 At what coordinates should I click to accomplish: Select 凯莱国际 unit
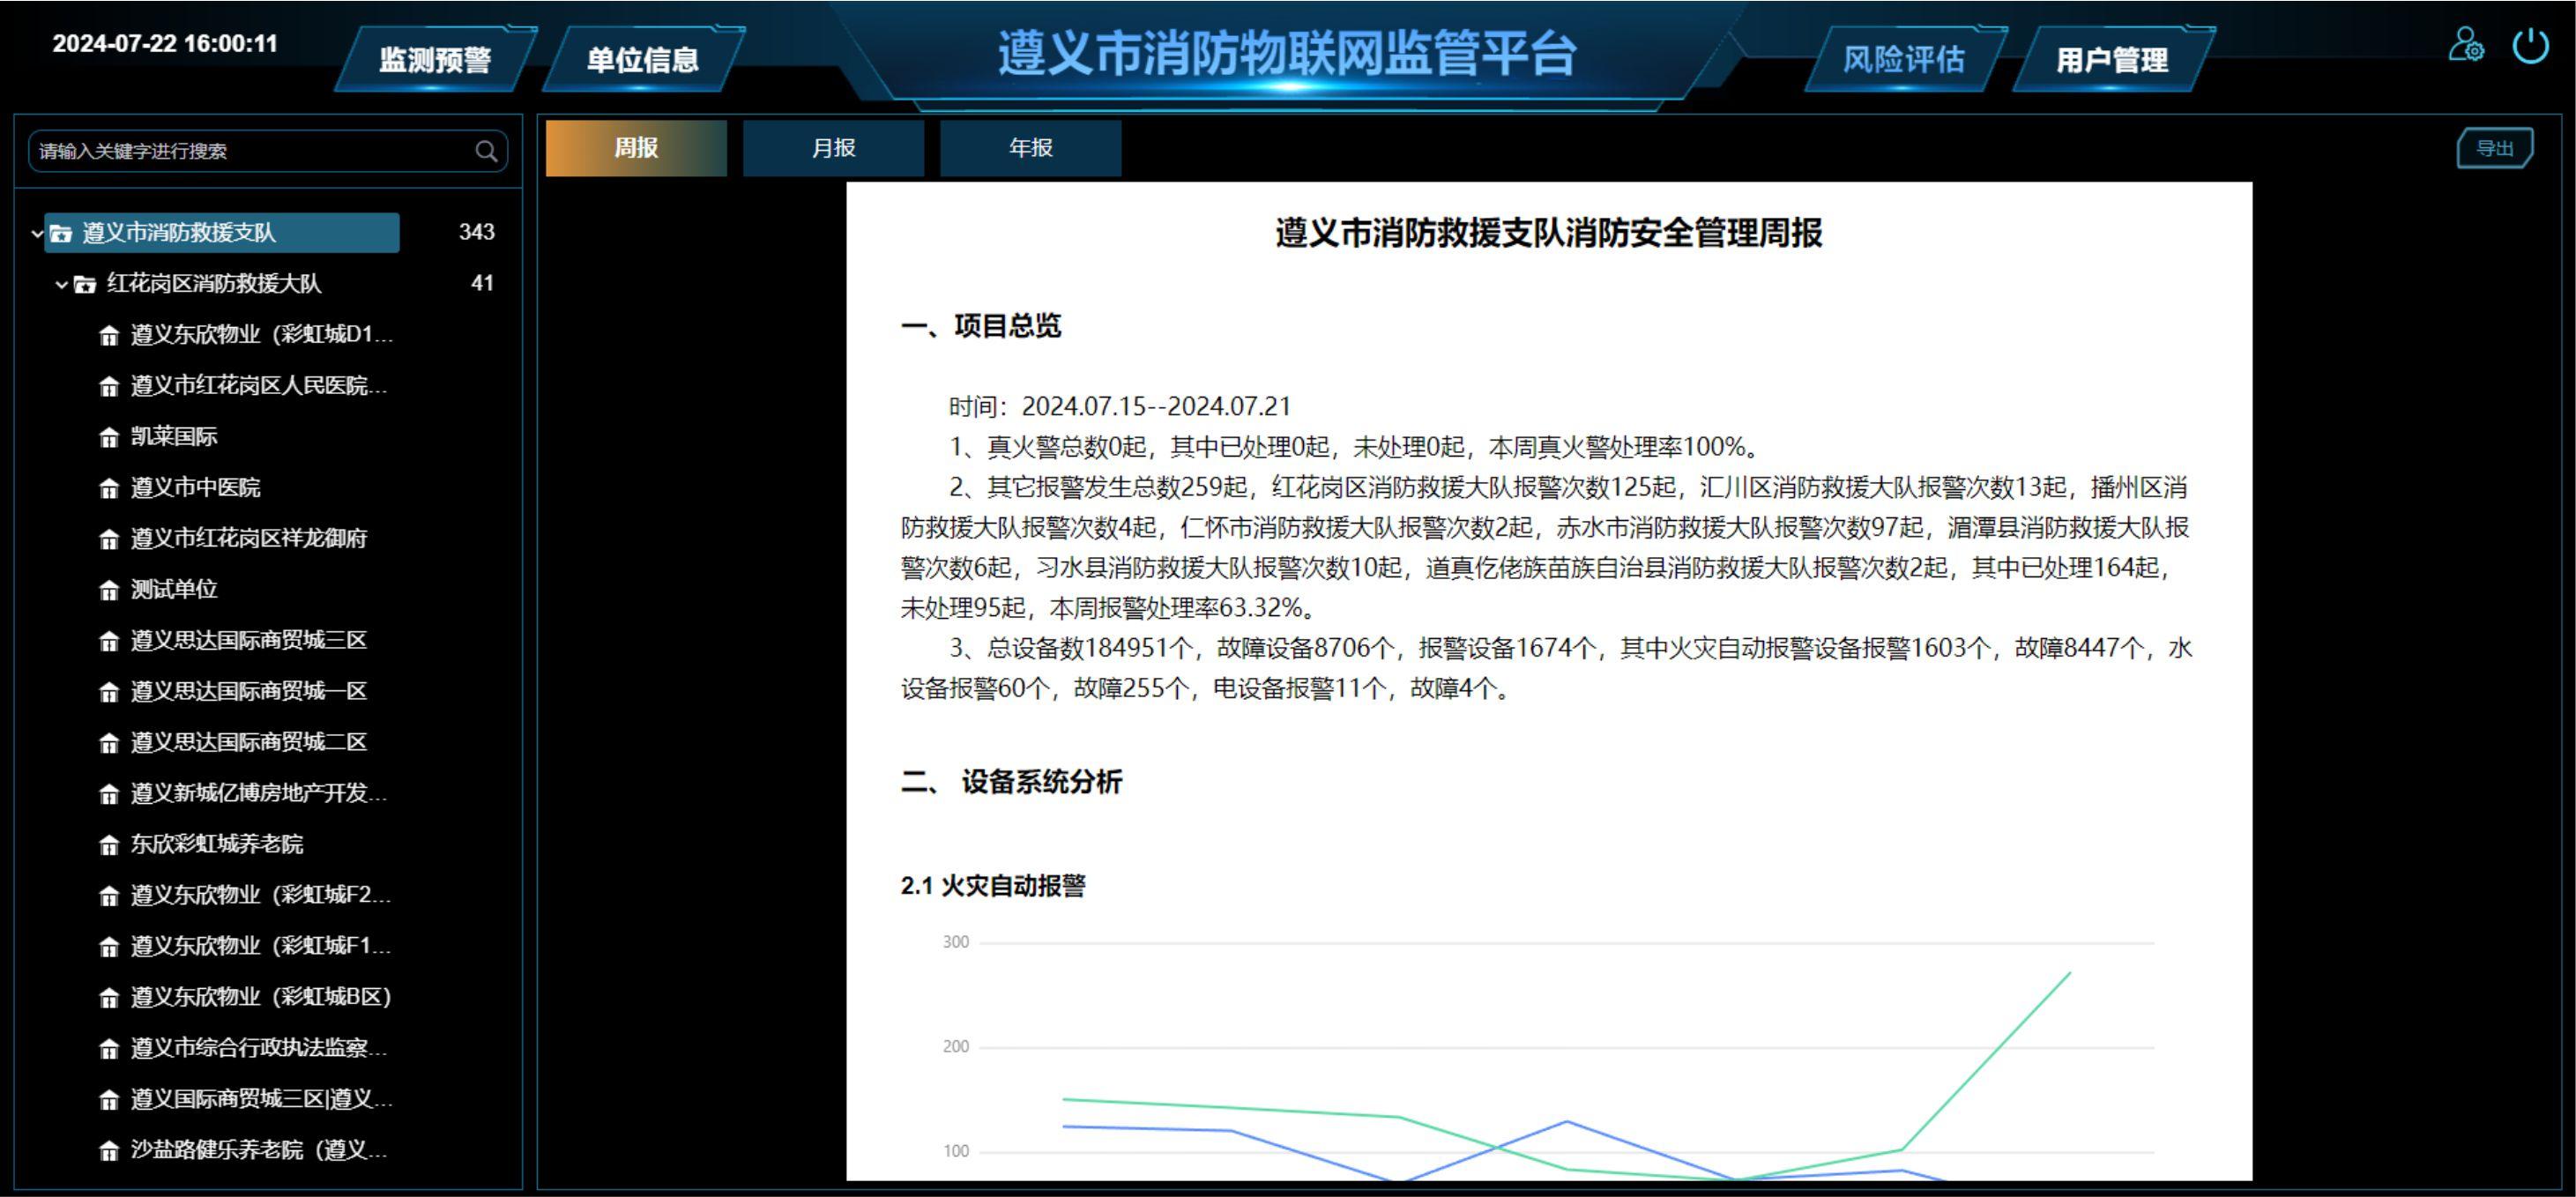174,436
